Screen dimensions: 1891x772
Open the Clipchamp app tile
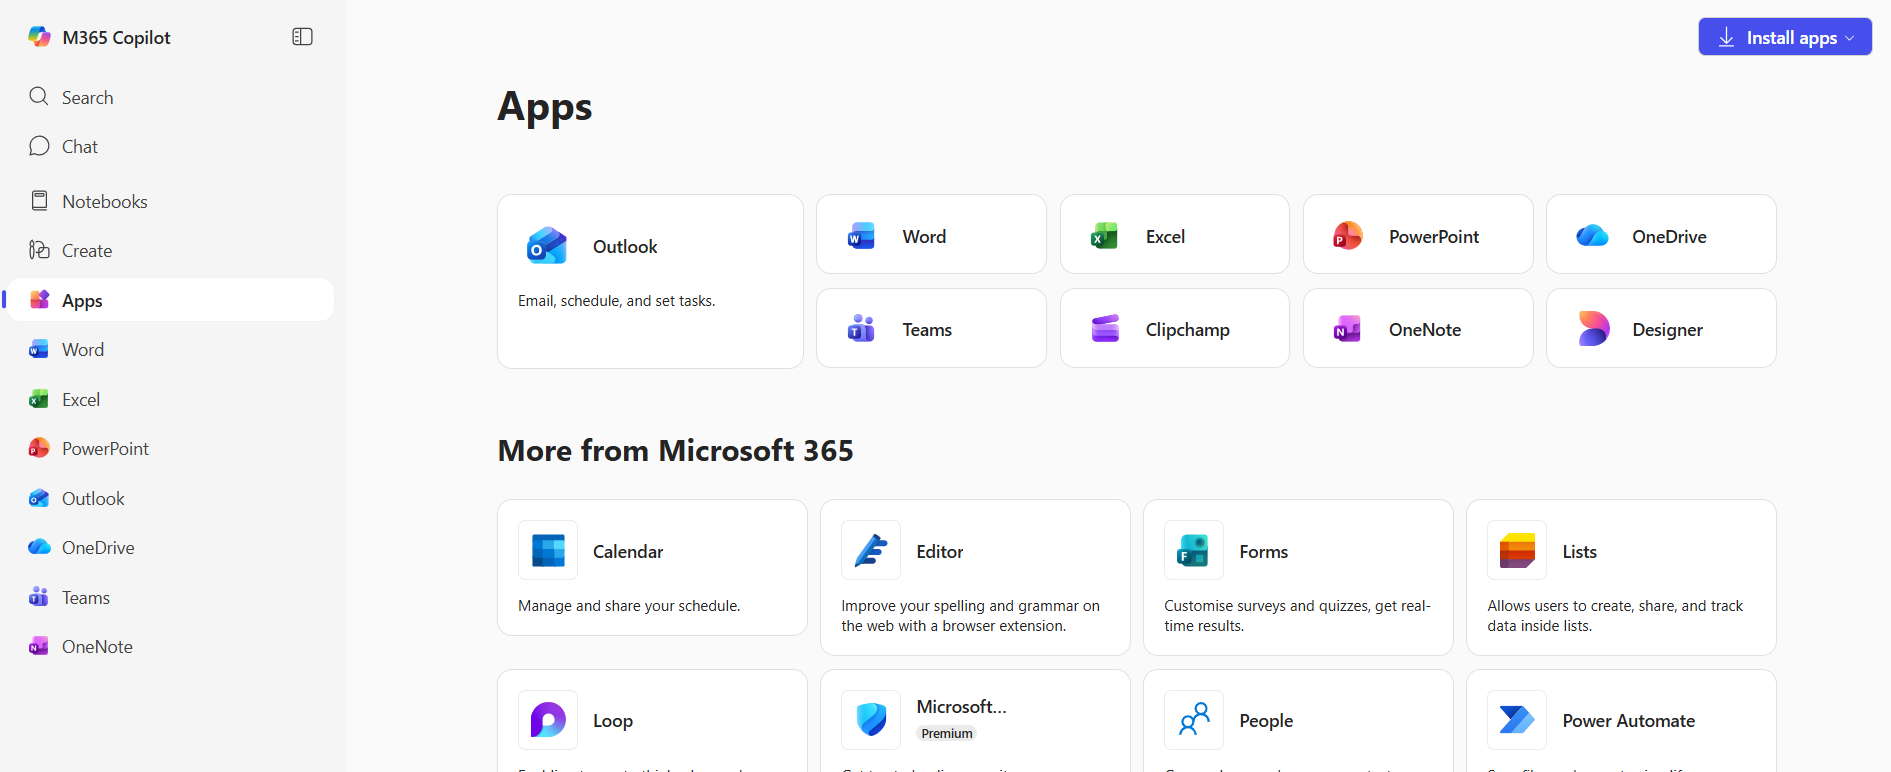click(x=1175, y=328)
